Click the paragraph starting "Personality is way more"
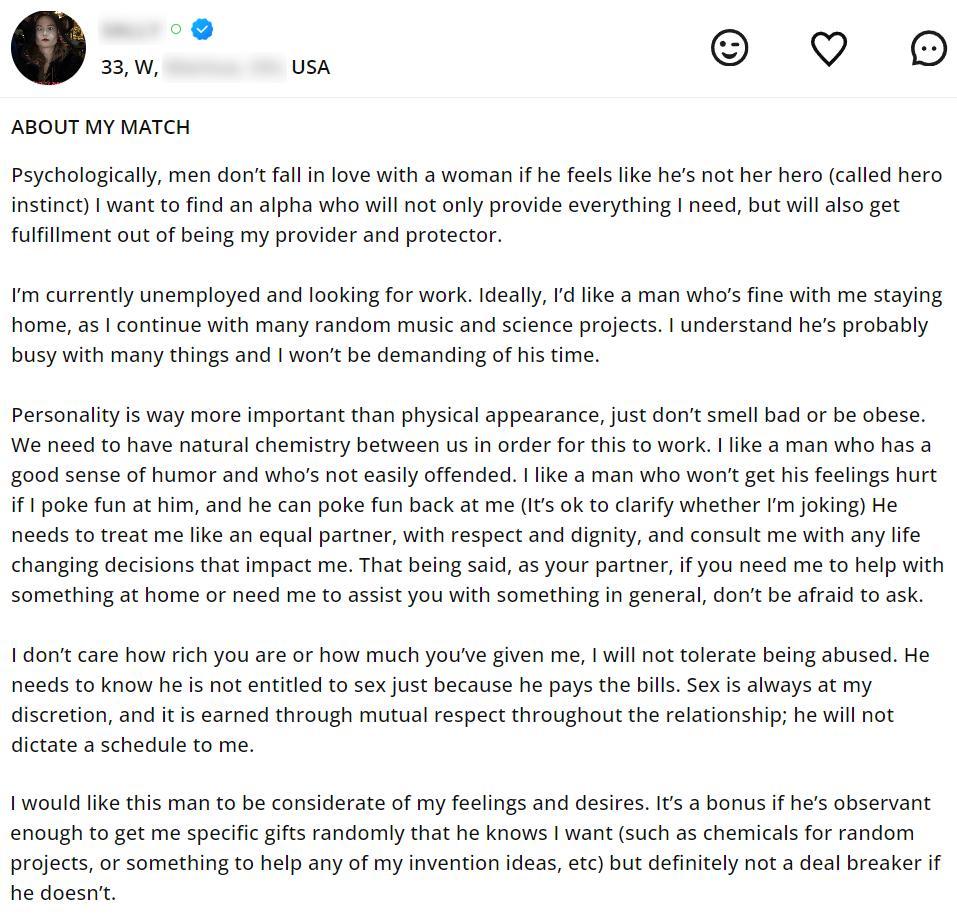This screenshot has width=957, height=923. pos(400,505)
